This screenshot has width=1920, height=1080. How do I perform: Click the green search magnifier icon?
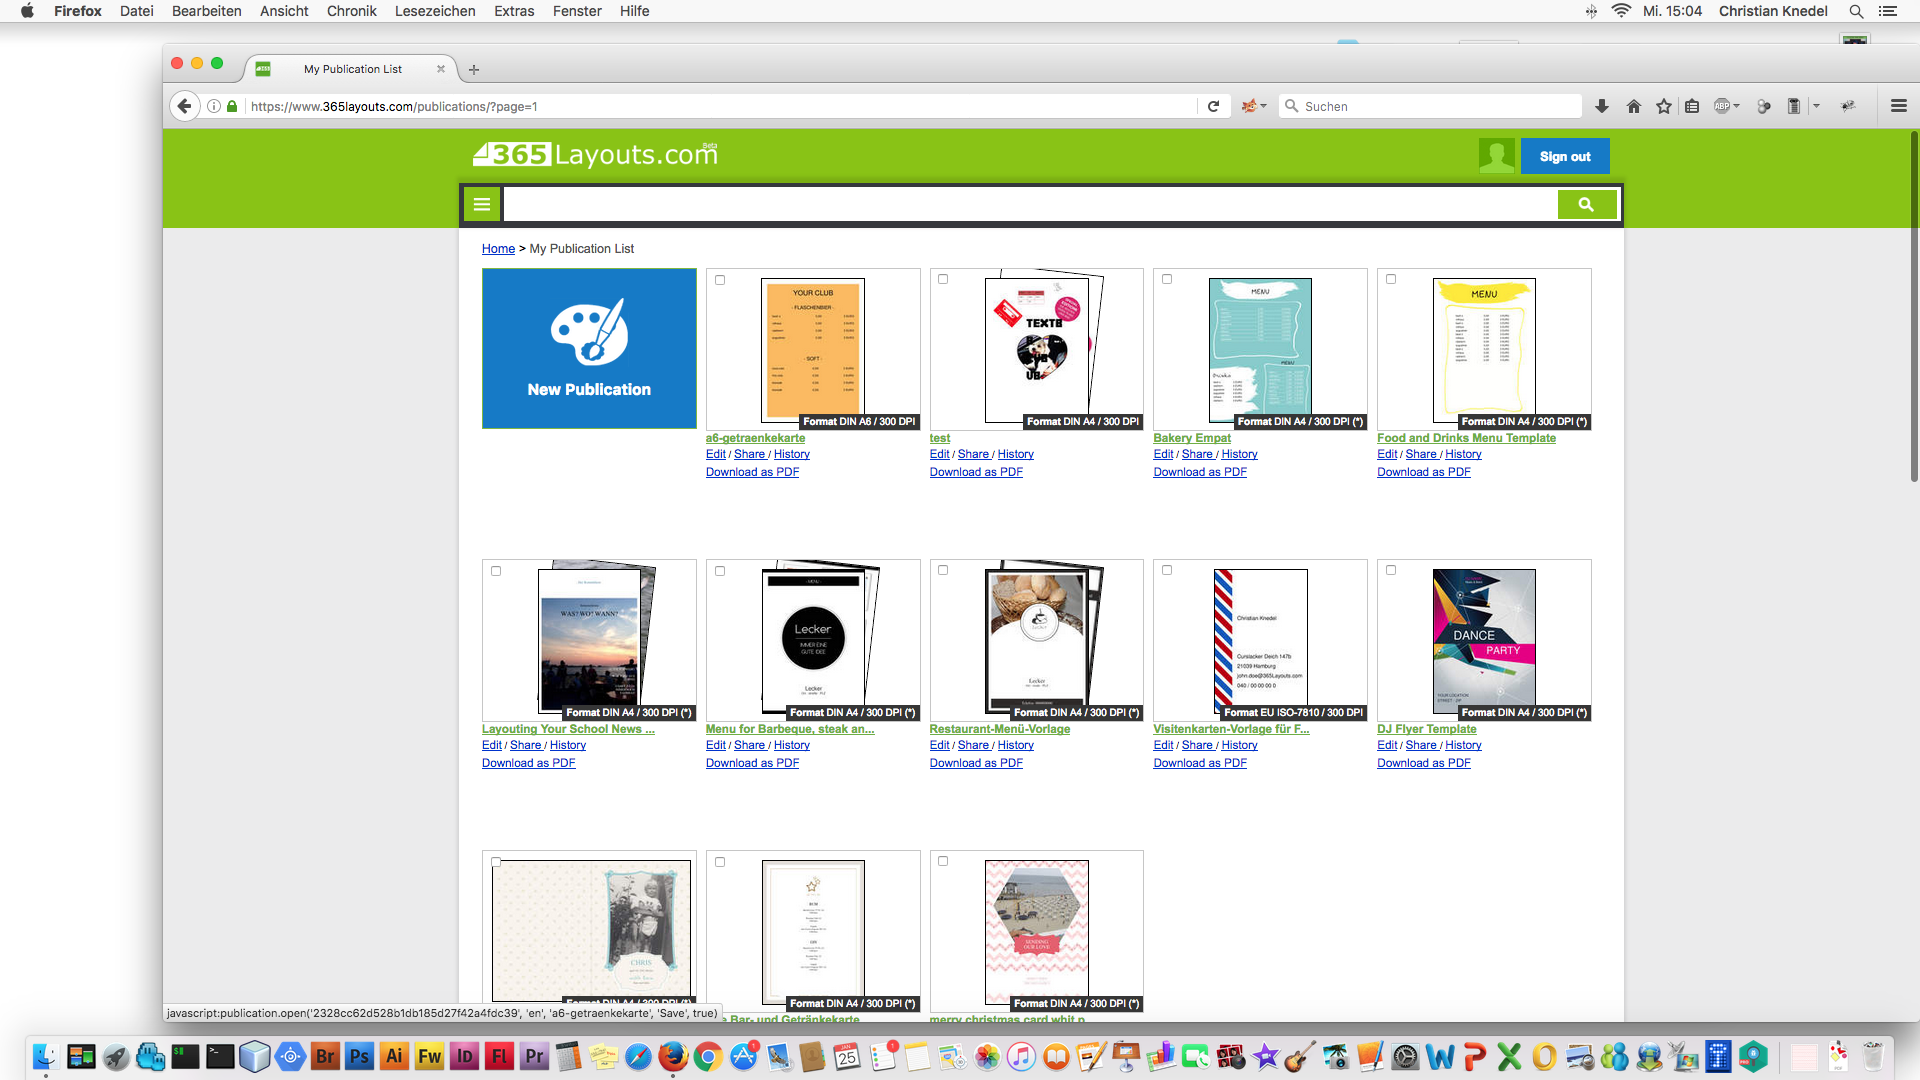[x=1587, y=204]
